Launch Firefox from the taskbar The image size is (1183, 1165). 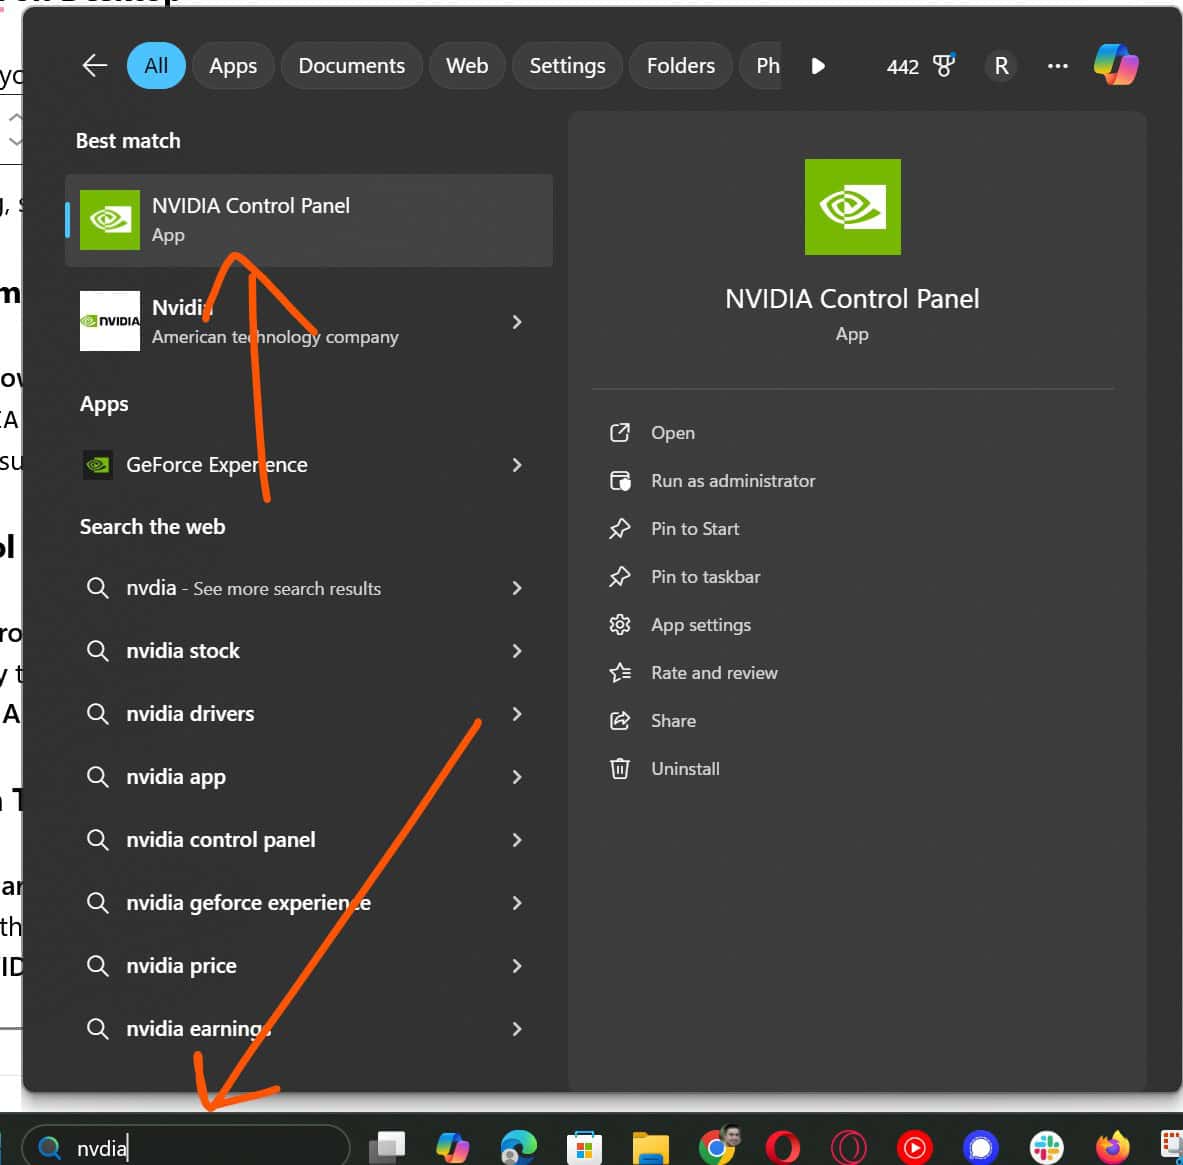1113,1146
